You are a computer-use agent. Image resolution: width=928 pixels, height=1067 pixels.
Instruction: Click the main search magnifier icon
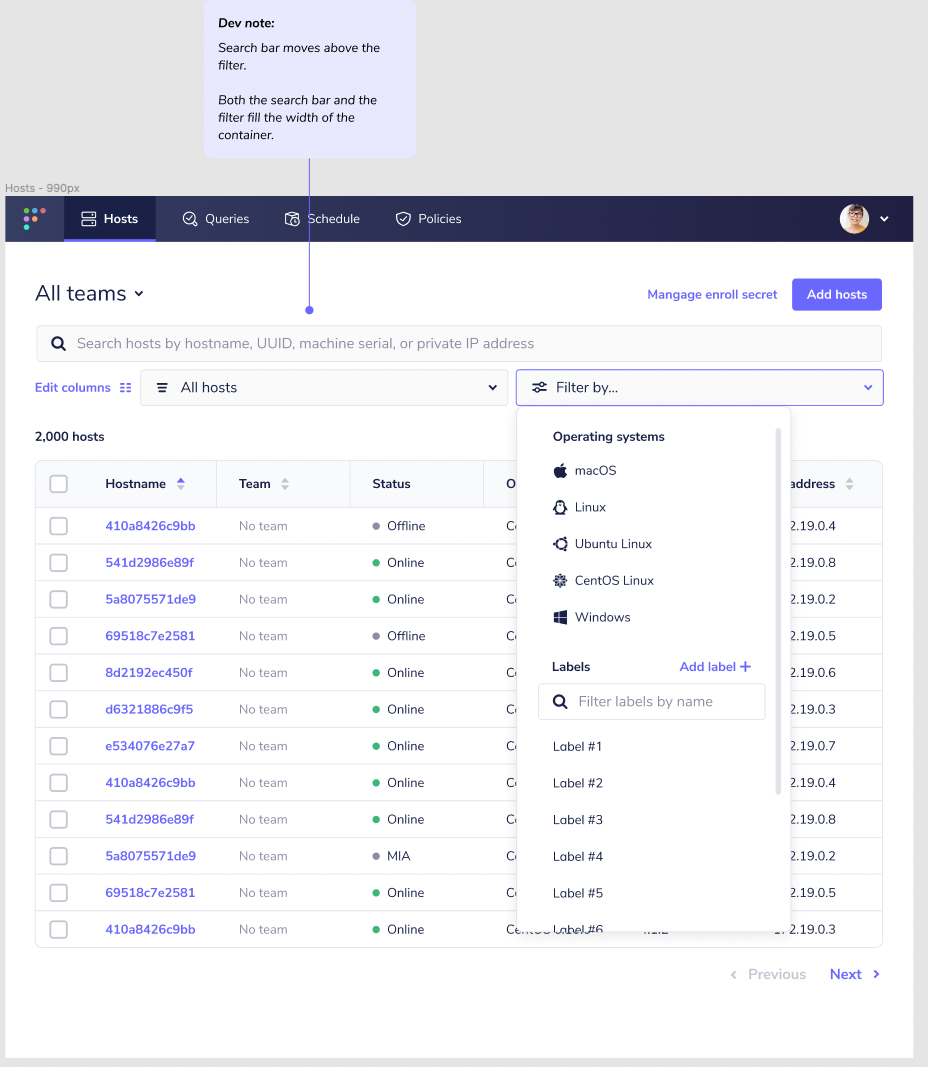pyautogui.click(x=59, y=344)
